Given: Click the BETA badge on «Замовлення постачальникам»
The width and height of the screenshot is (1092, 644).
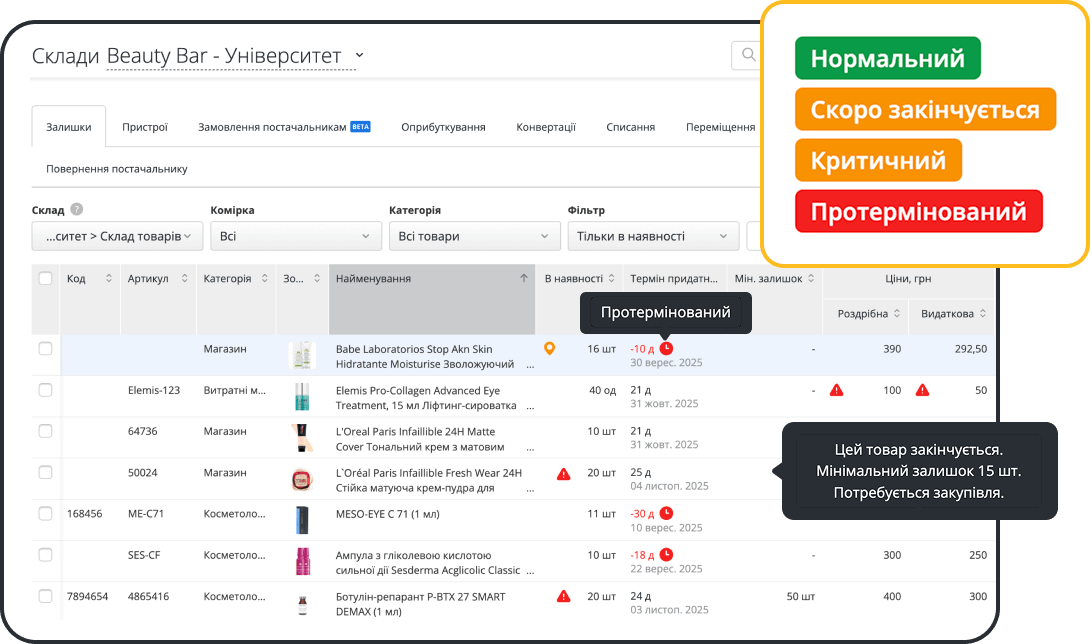Looking at the screenshot, I should click(x=359, y=126).
